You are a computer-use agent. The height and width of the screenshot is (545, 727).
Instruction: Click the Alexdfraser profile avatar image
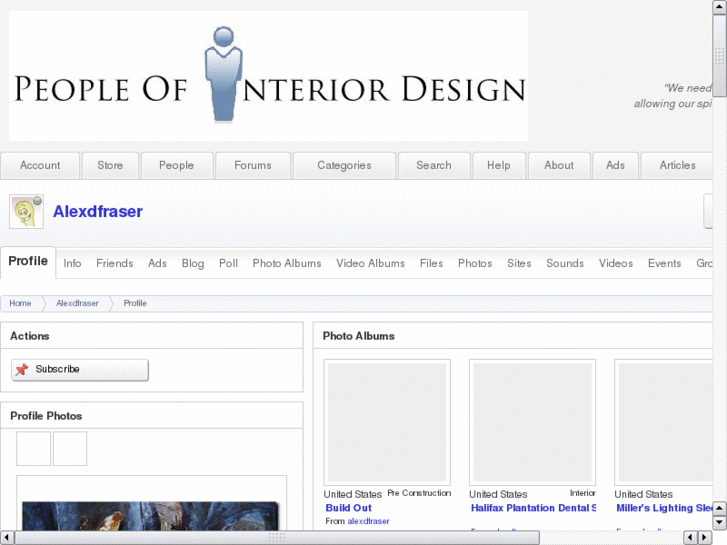(26, 212)
